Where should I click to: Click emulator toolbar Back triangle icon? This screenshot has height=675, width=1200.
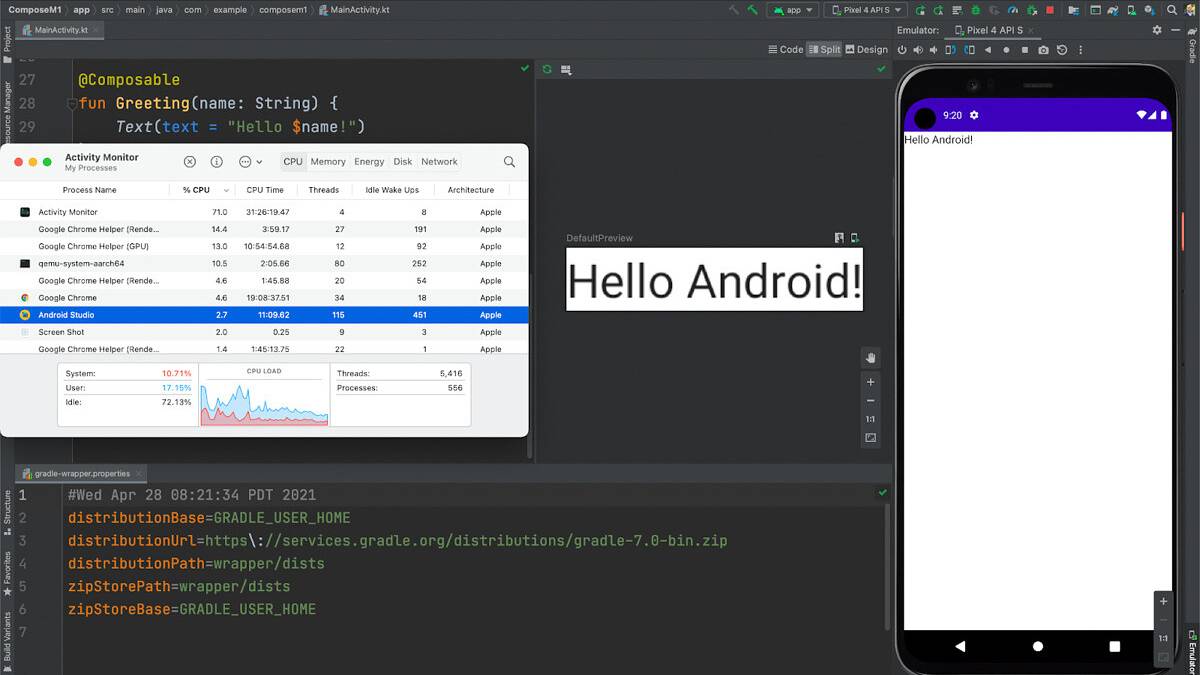pos(988,49)
